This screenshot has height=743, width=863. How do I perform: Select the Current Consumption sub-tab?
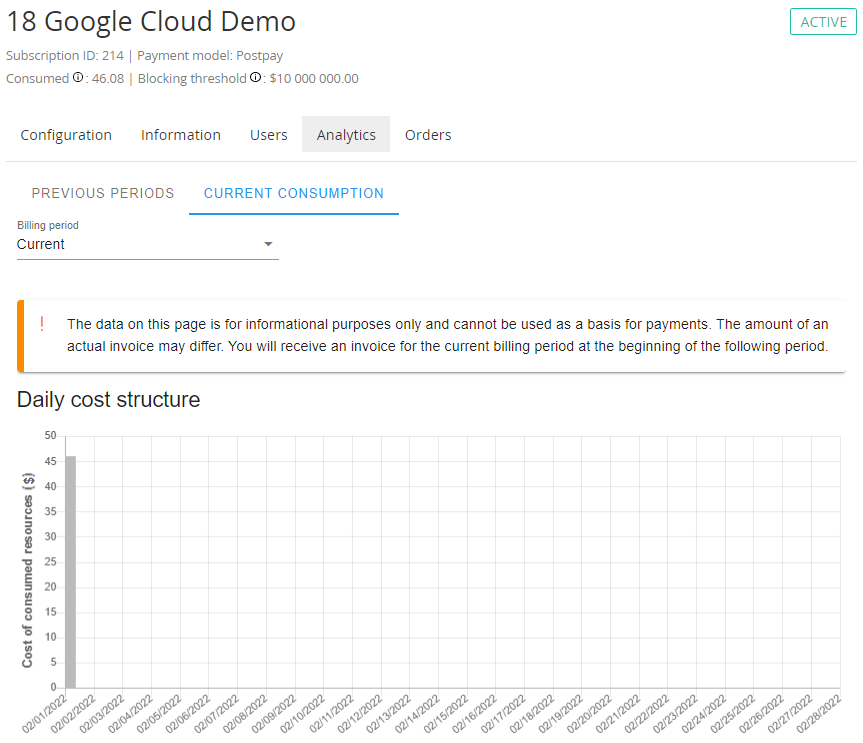(294, 193)
